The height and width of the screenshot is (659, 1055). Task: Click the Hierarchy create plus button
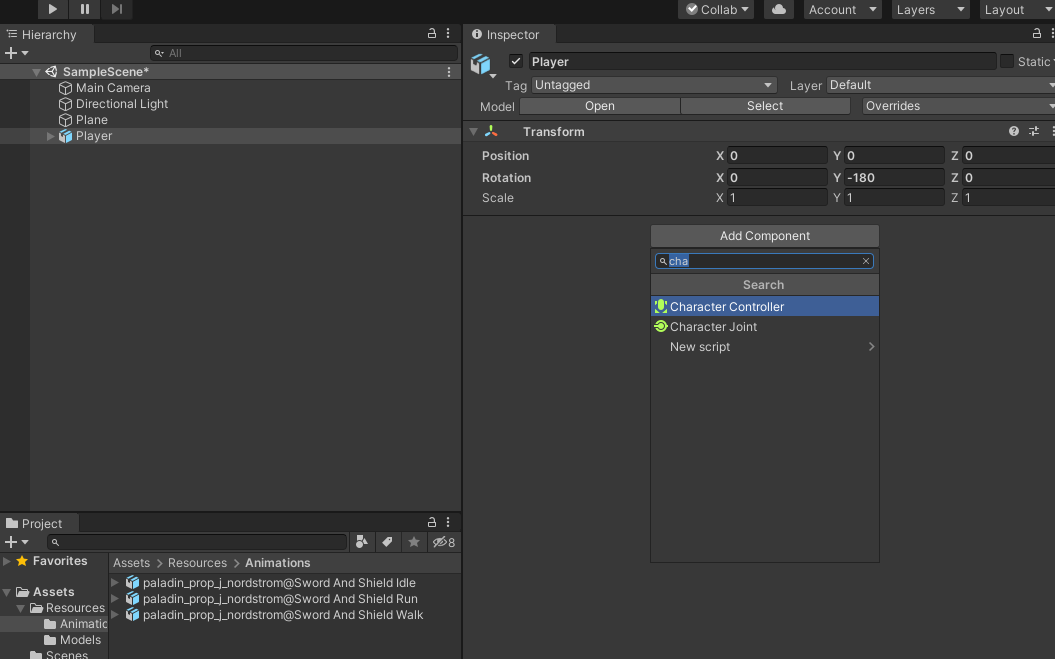click(16, 53)
